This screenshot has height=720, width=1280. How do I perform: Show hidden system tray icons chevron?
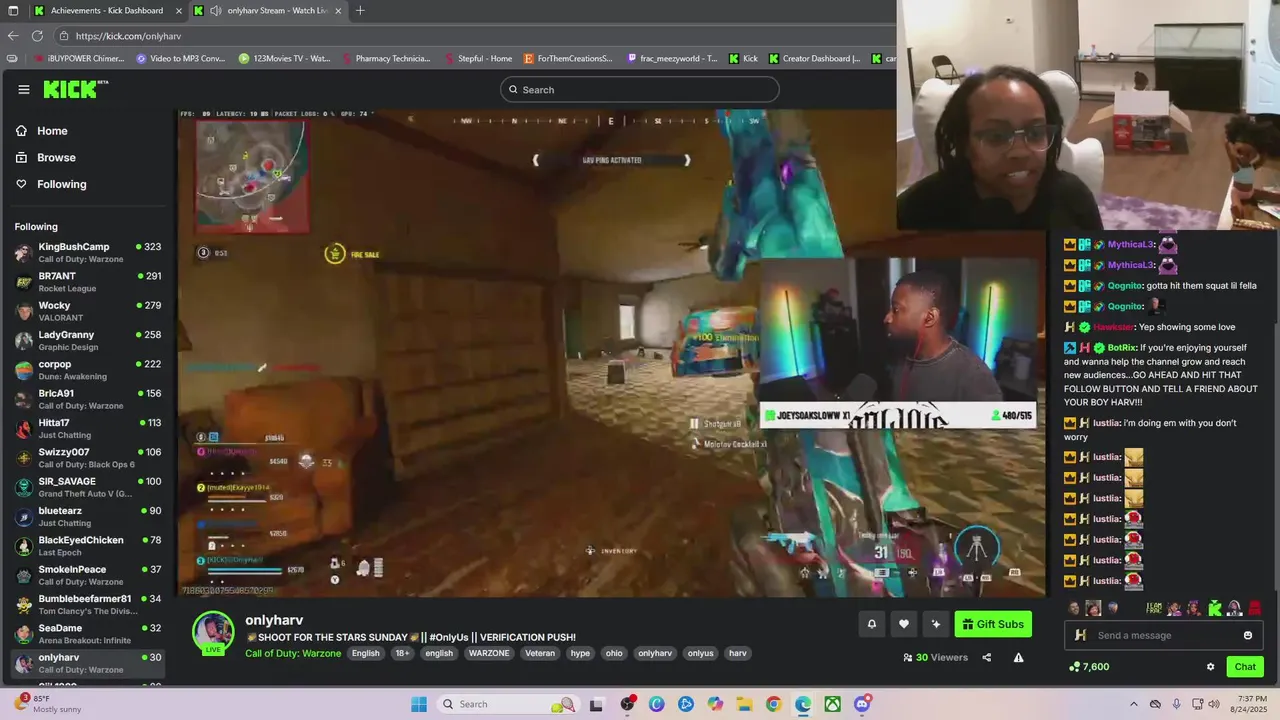1135,704
